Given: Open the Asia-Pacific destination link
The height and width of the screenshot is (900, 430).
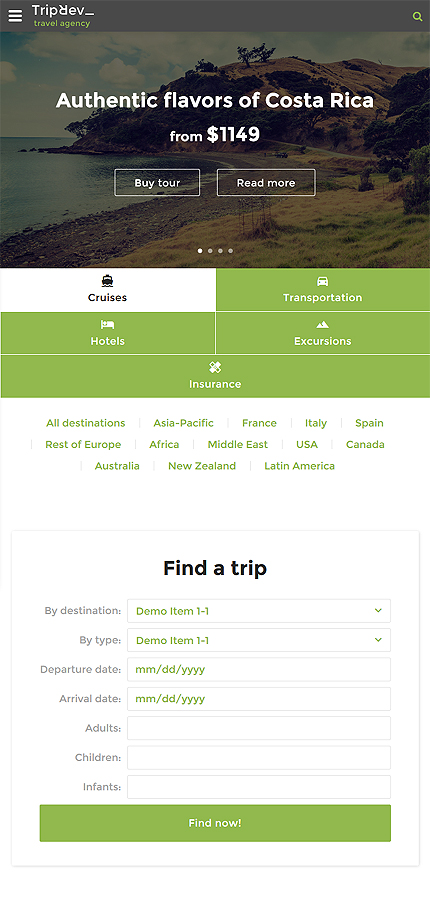Looking at the screenshot, I should click(x=183, y=423).
